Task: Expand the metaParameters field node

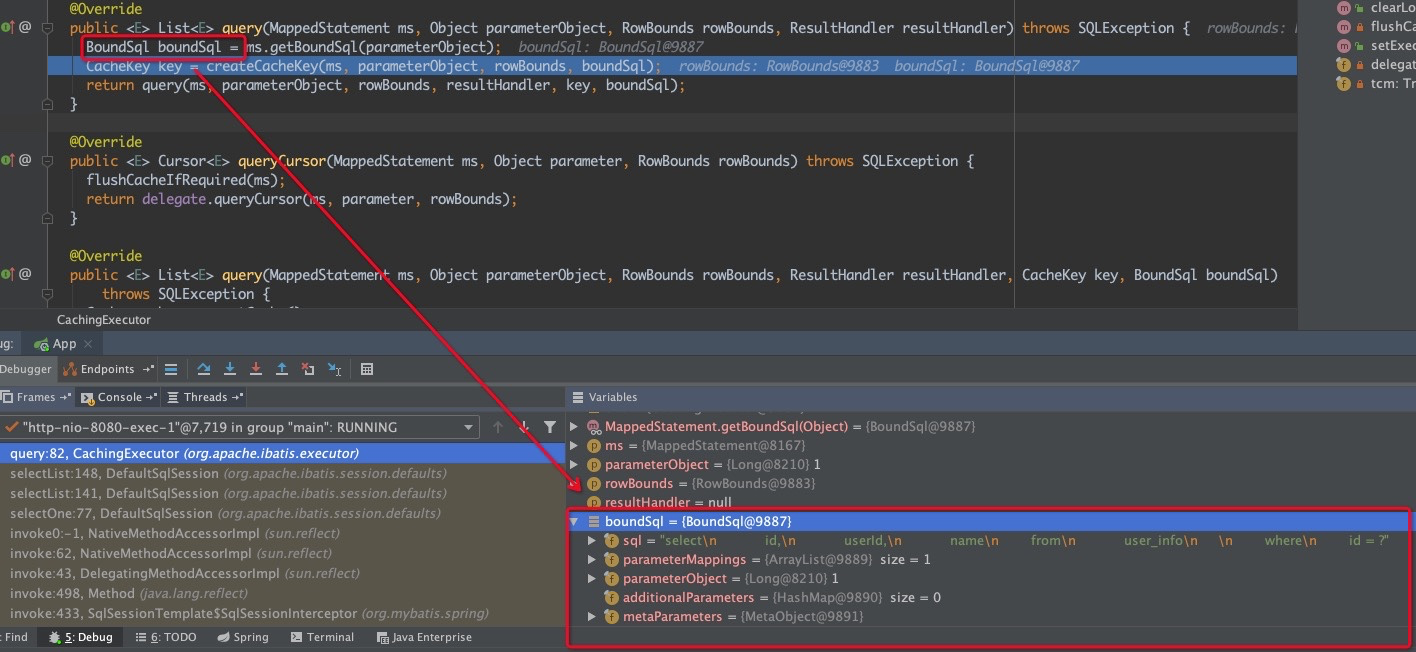Action: coord(592,616)
